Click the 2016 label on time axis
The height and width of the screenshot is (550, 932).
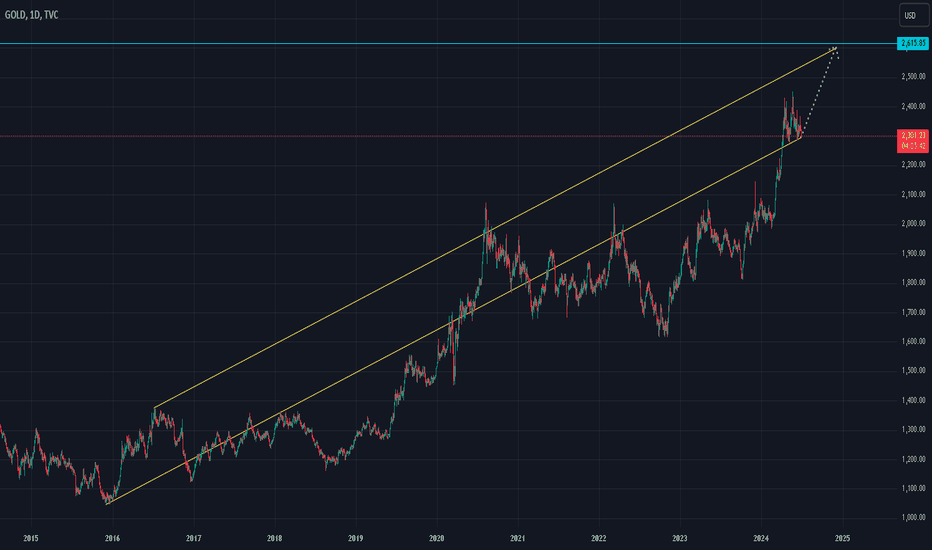pyautogui.click(x=112, y=539)
